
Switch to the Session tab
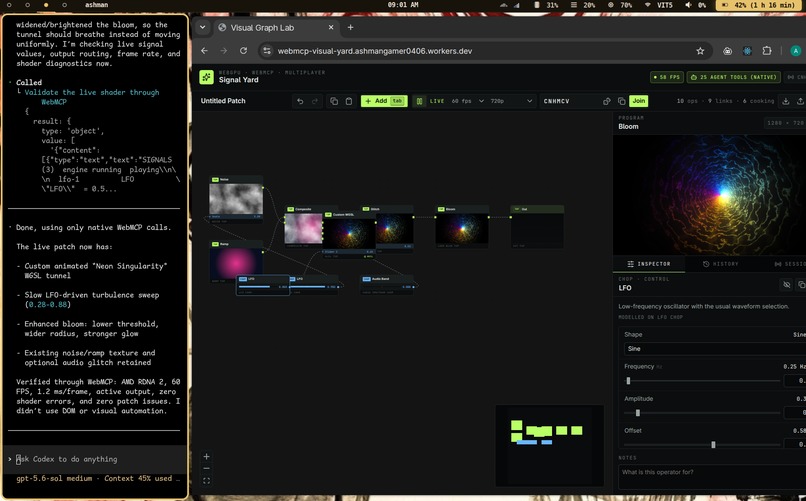point(790,264)
